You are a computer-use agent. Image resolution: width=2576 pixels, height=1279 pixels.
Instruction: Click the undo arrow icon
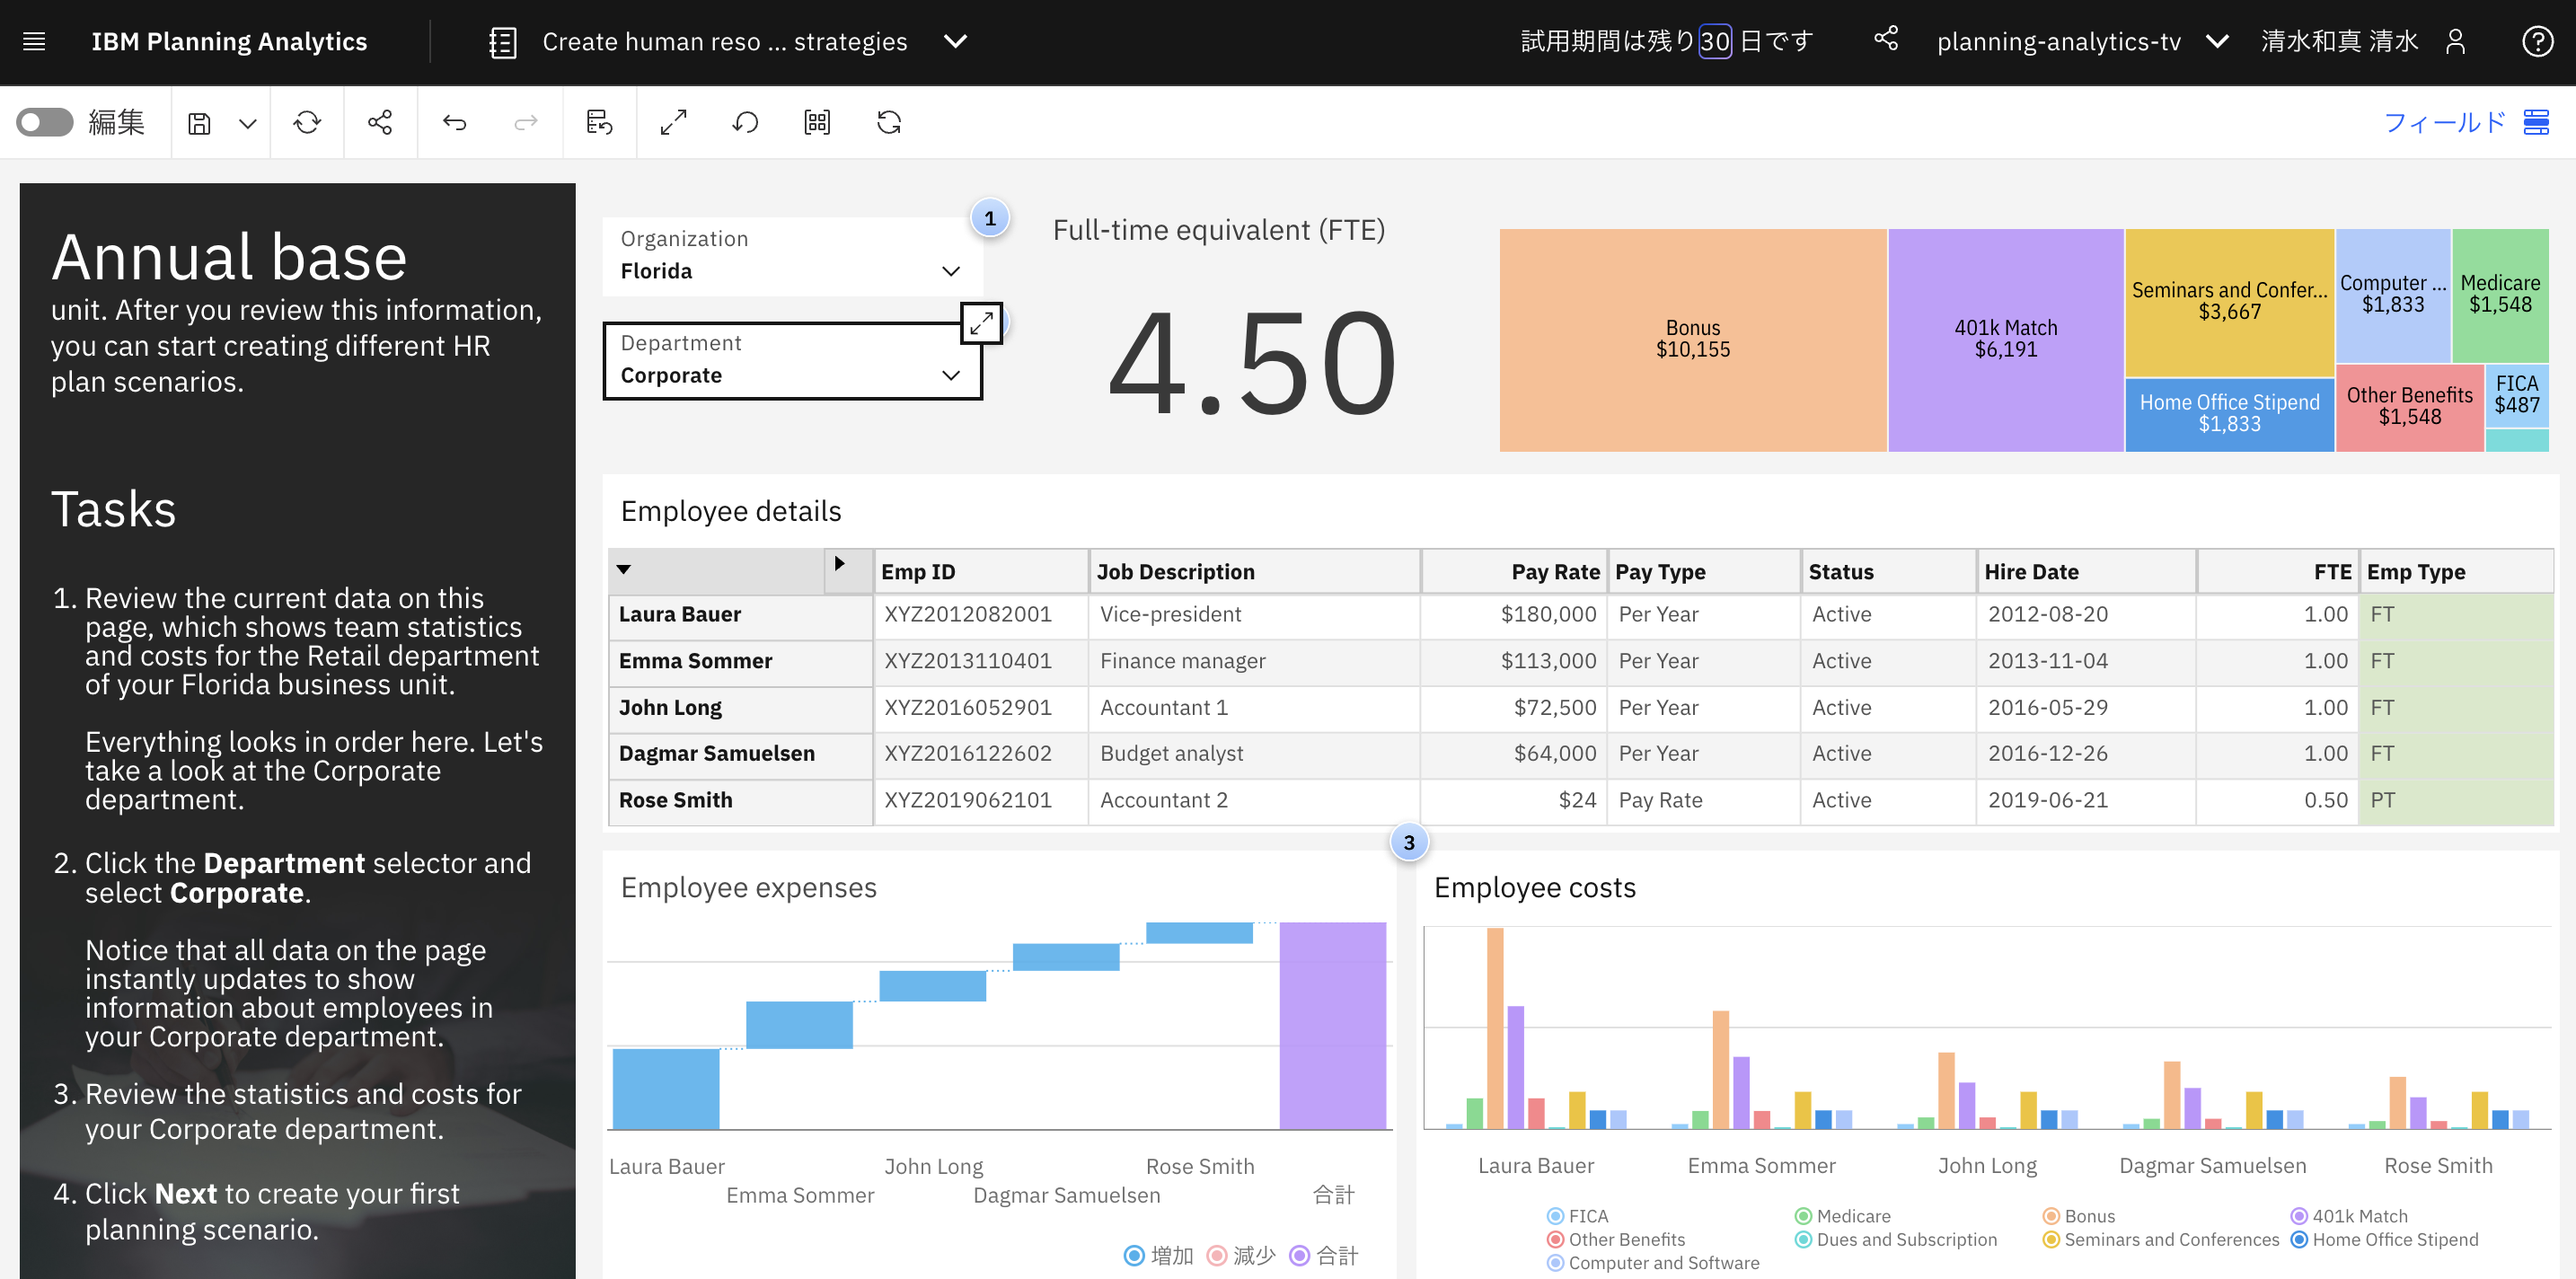click(x=455, y=123)
